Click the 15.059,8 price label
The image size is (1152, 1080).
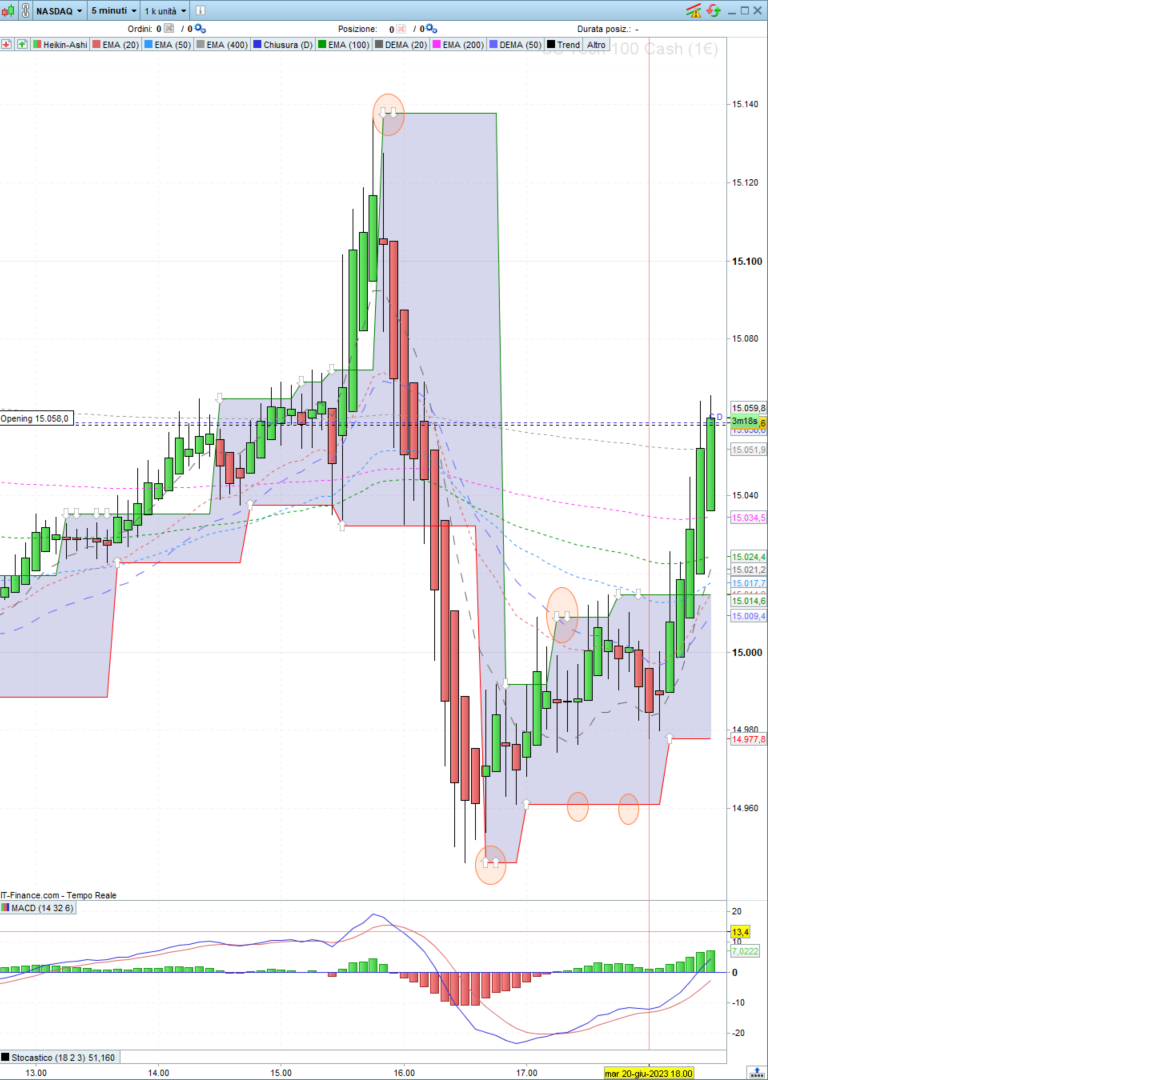pos(749,408)
